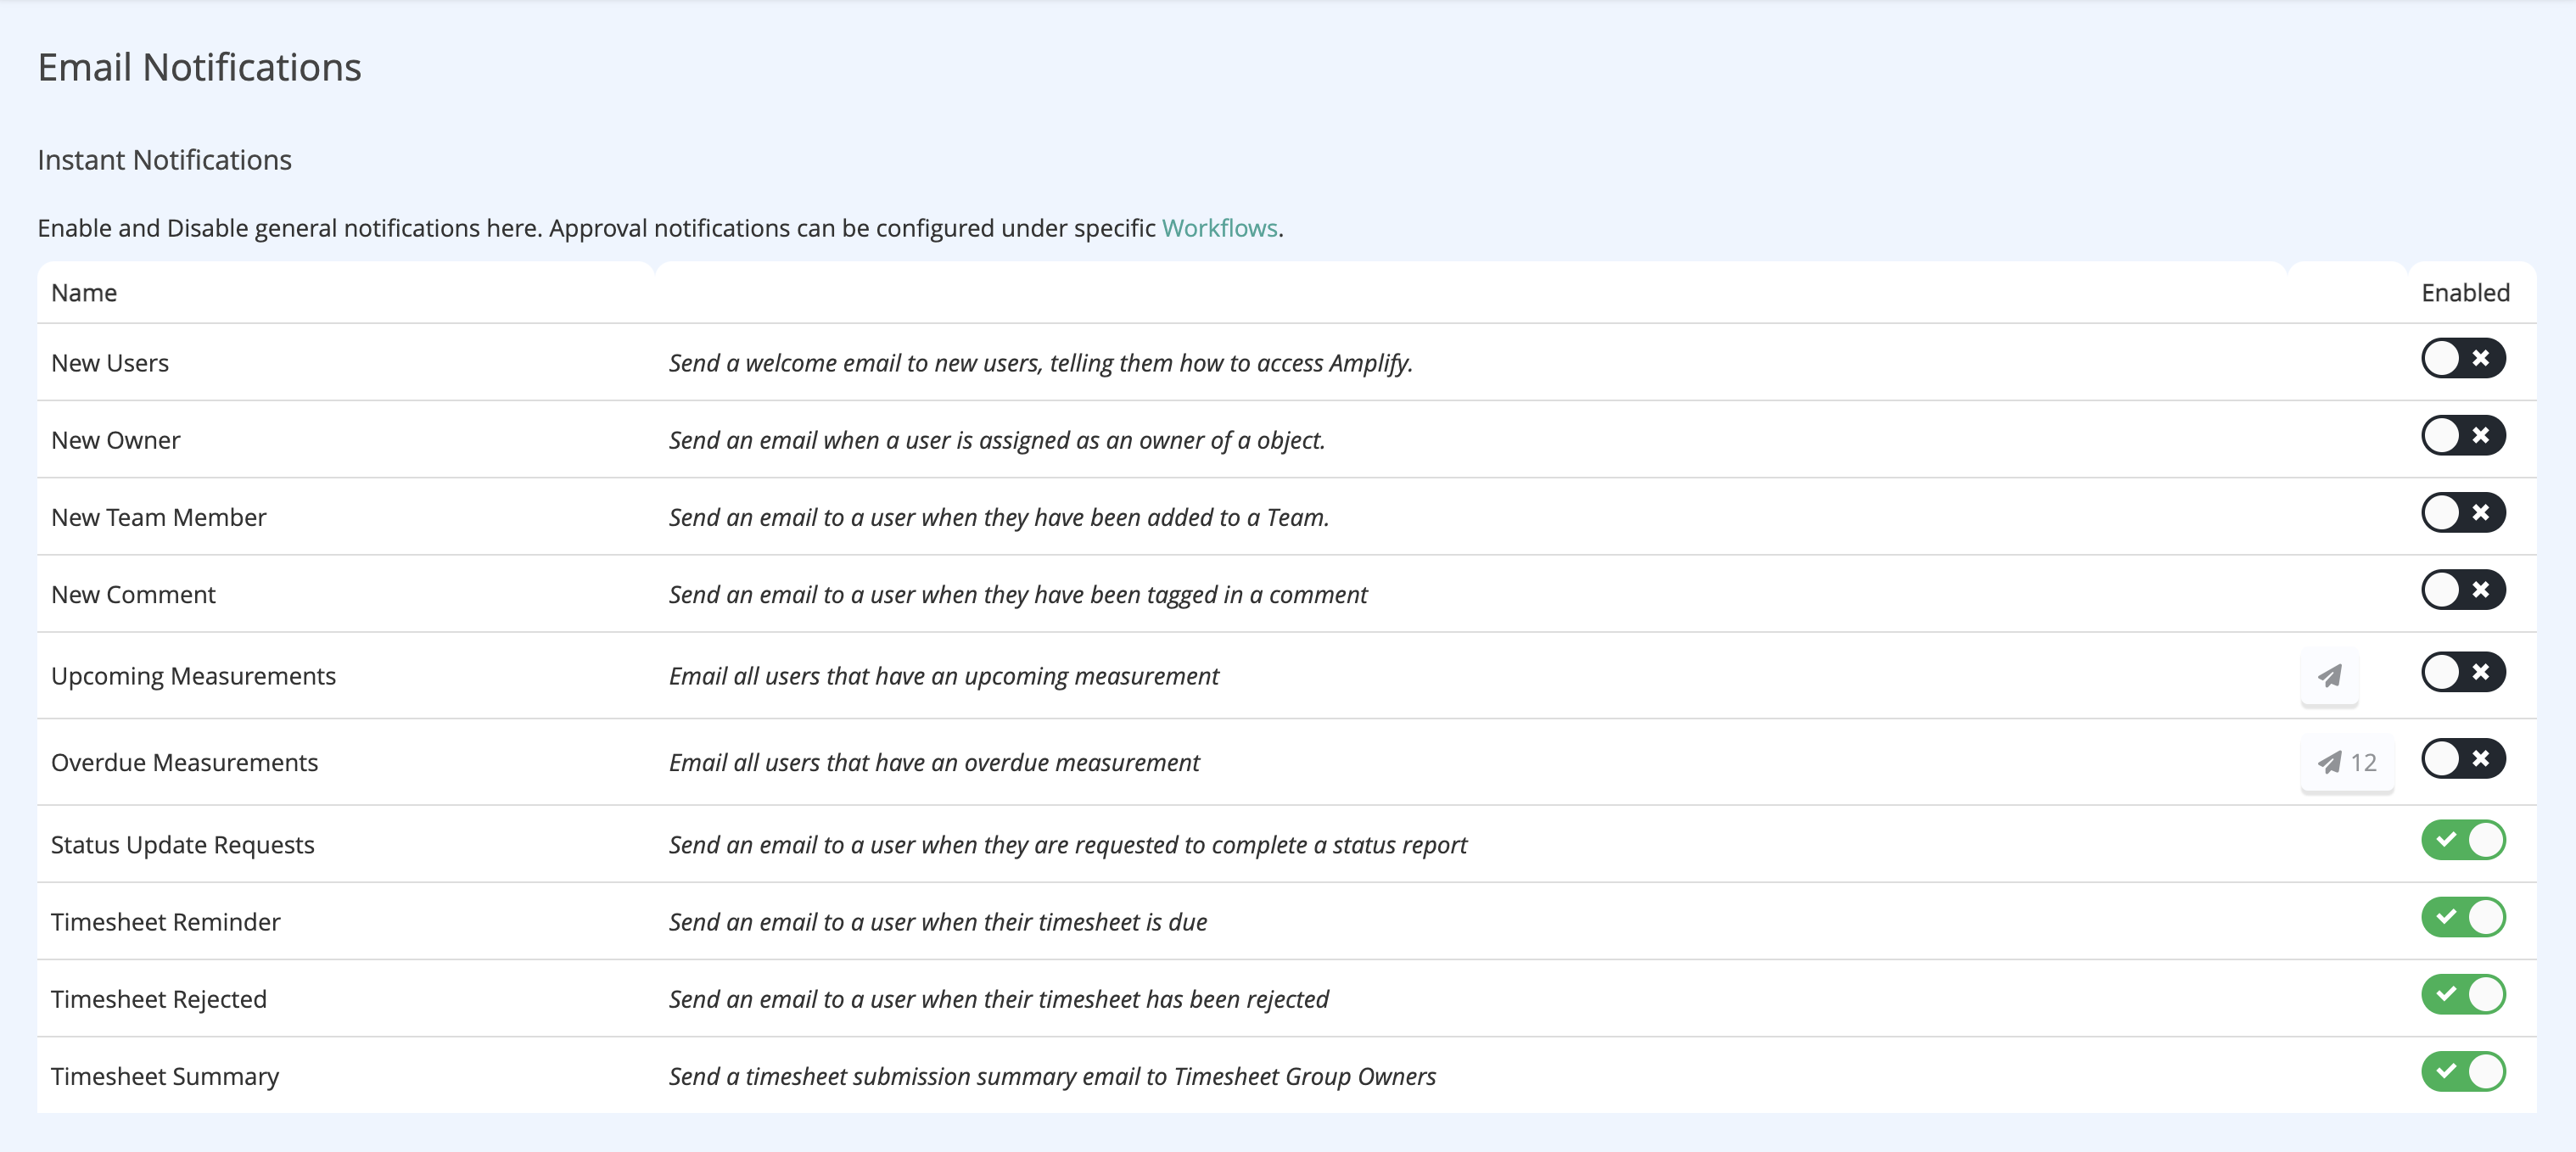The width and height of the screenshot is (2576, 1152).
Task: Select the Timesheet Reminder row label
Action: (x=165, y=922)
